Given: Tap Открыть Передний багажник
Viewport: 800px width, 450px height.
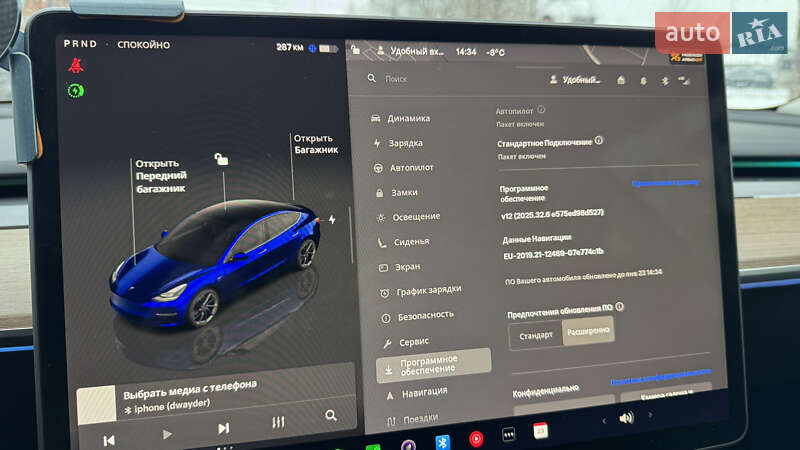Looking at the screenshot, I should [161, 176].
